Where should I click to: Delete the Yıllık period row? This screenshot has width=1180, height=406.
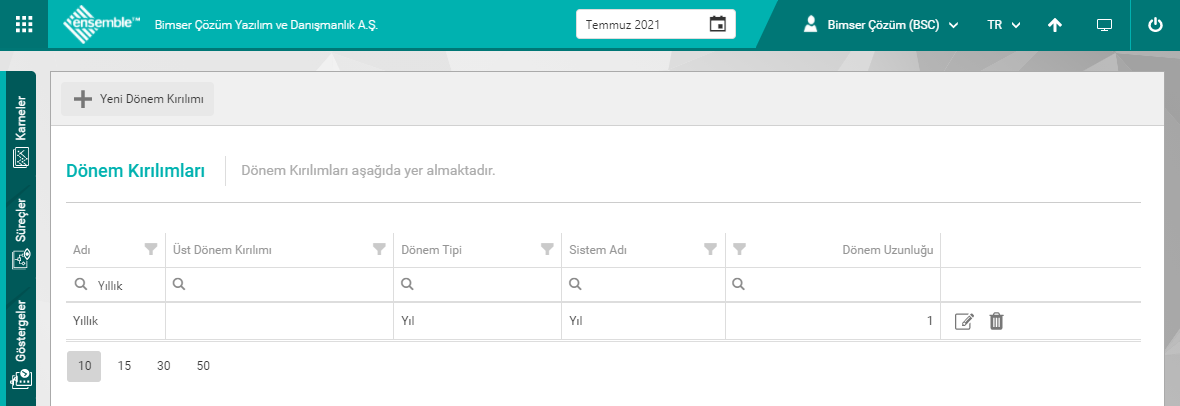click(996, 321)
